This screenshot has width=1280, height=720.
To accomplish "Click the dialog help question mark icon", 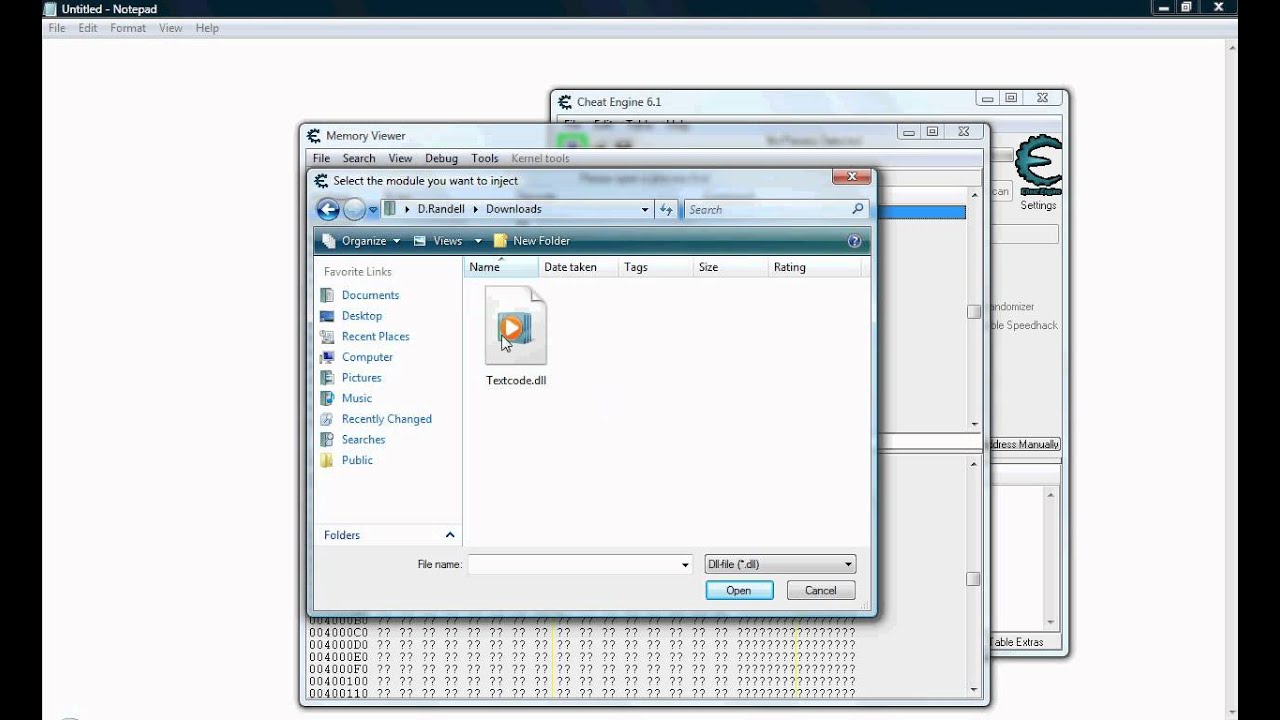I will pos(854,241).
